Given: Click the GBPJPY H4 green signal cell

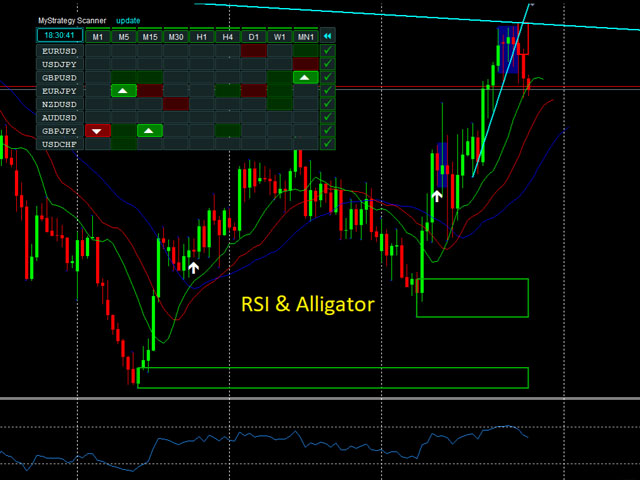Looking at the screenshot, I should click(x=228, y=131).
